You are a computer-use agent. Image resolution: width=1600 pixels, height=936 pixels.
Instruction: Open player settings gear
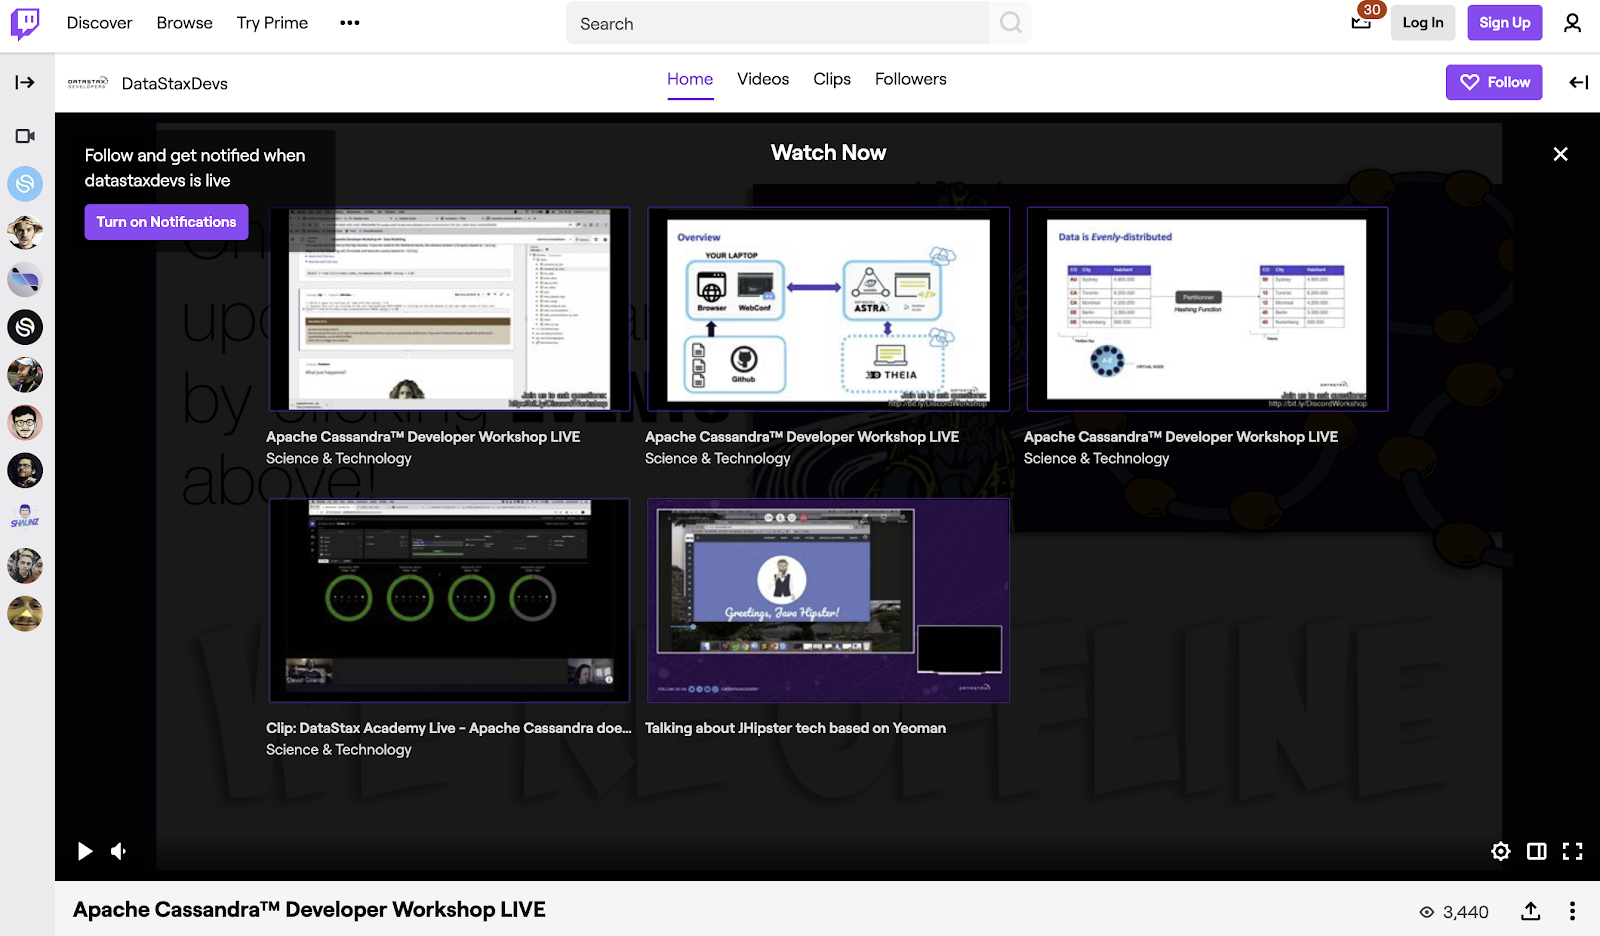tap(1501, 851)
